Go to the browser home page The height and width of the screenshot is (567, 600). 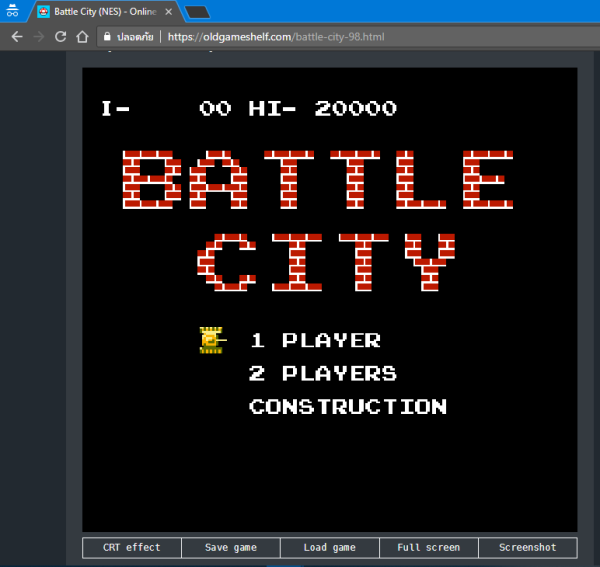[83, 37]
